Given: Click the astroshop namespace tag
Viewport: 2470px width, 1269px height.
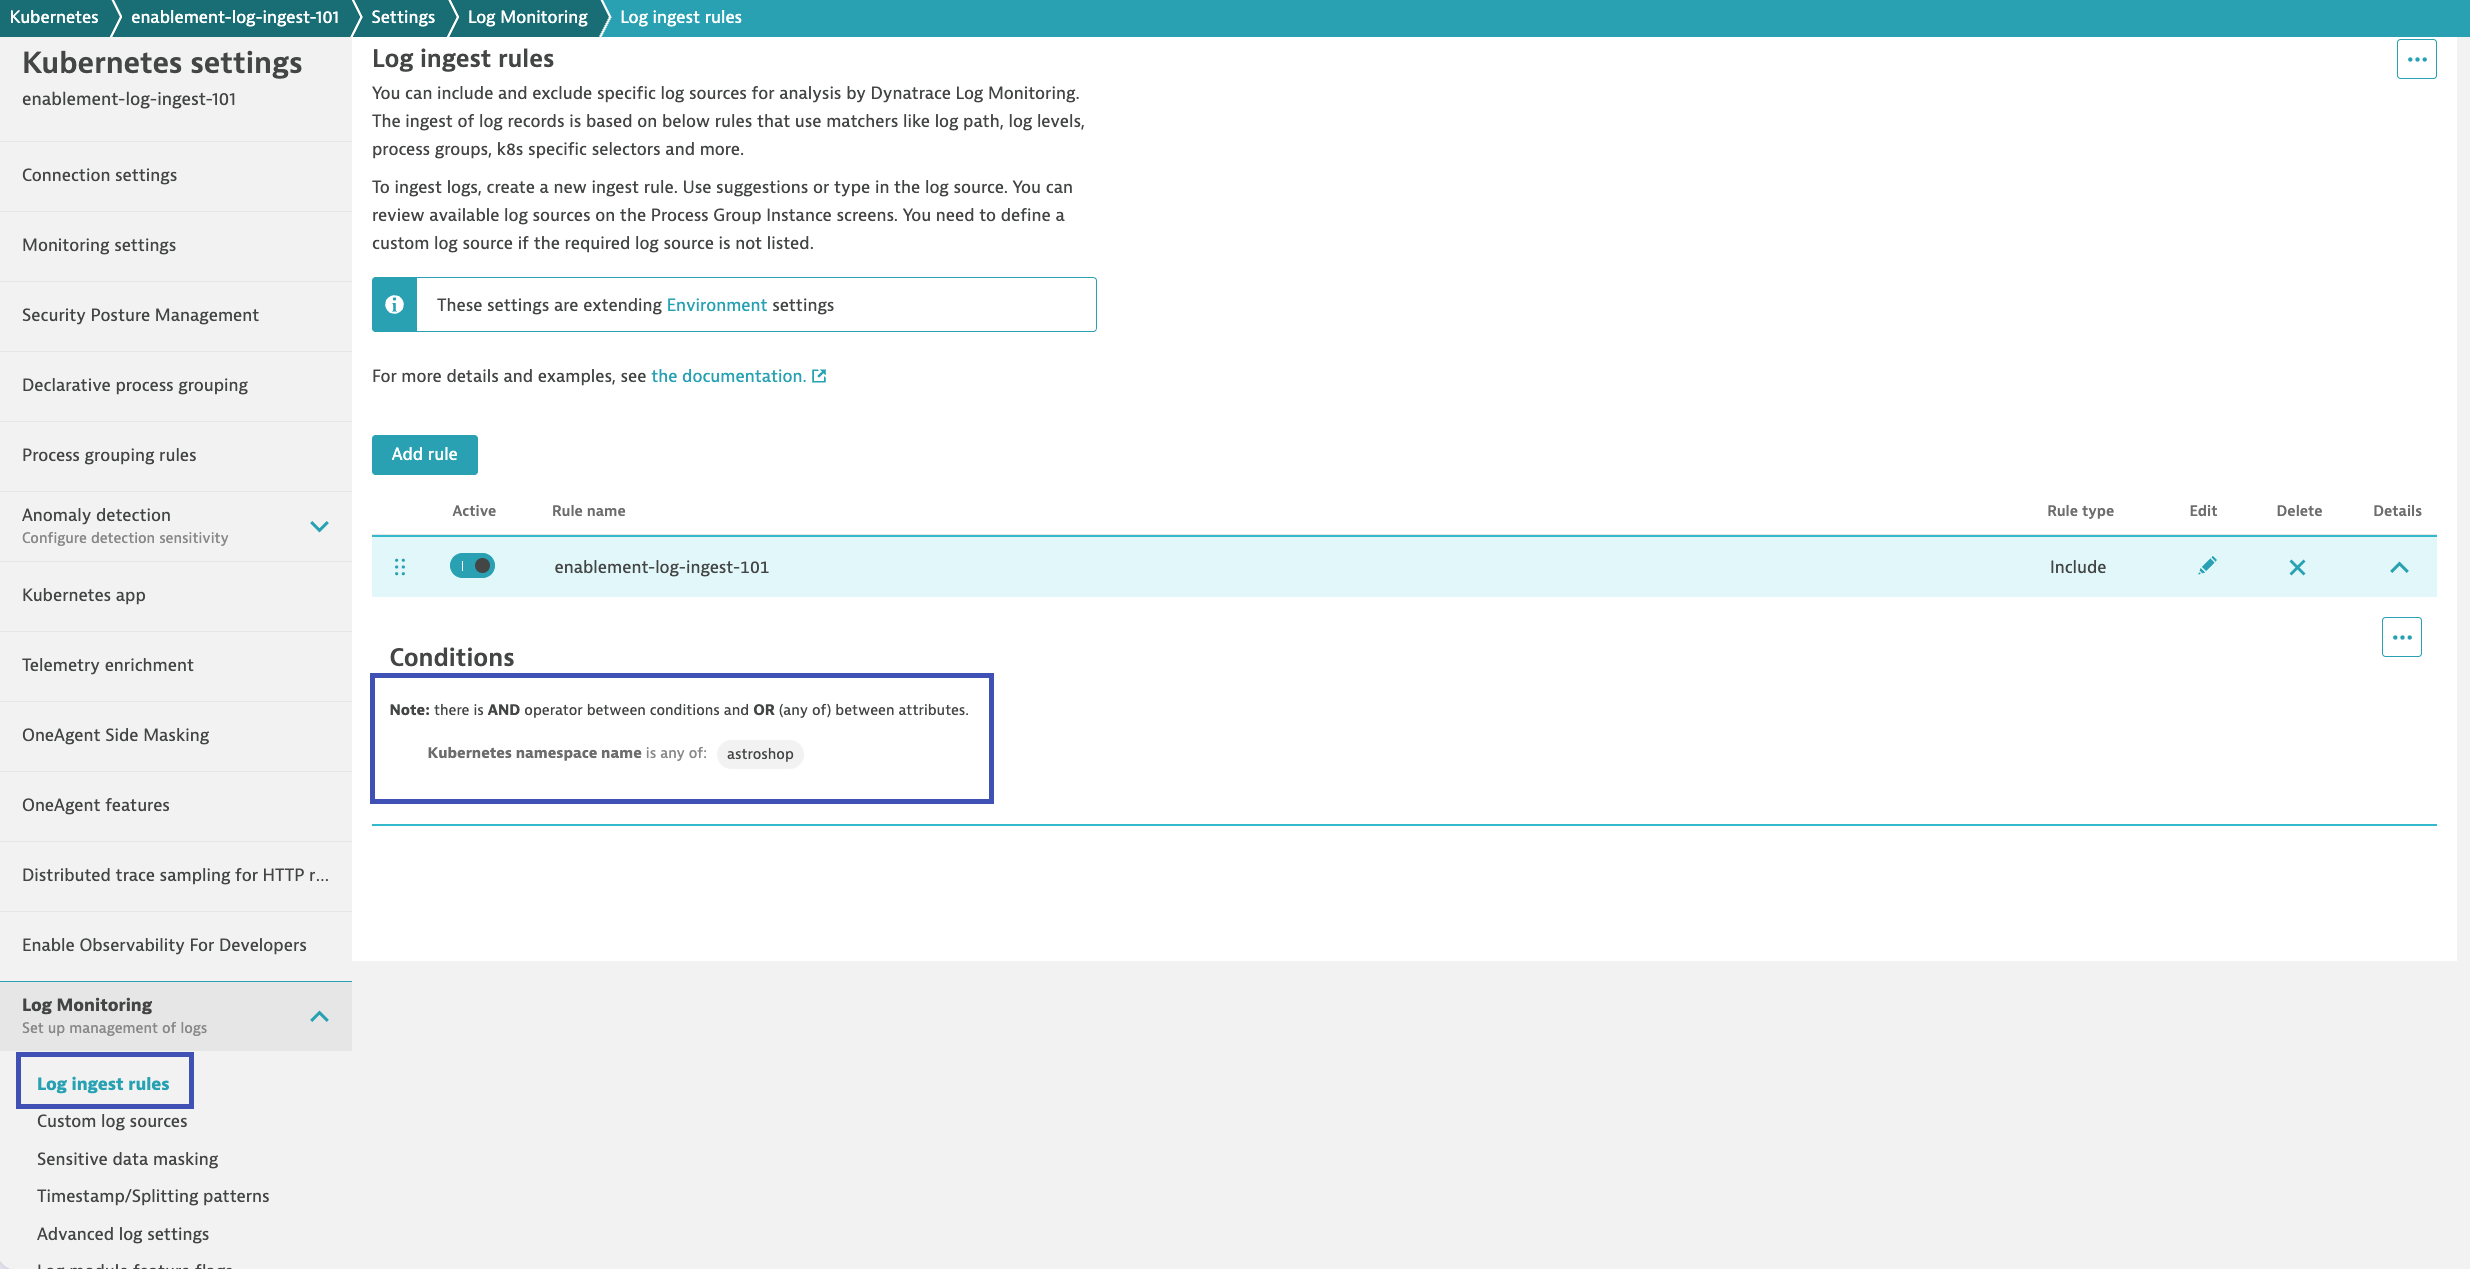Looking at the screenshot, I should point(760,753).
